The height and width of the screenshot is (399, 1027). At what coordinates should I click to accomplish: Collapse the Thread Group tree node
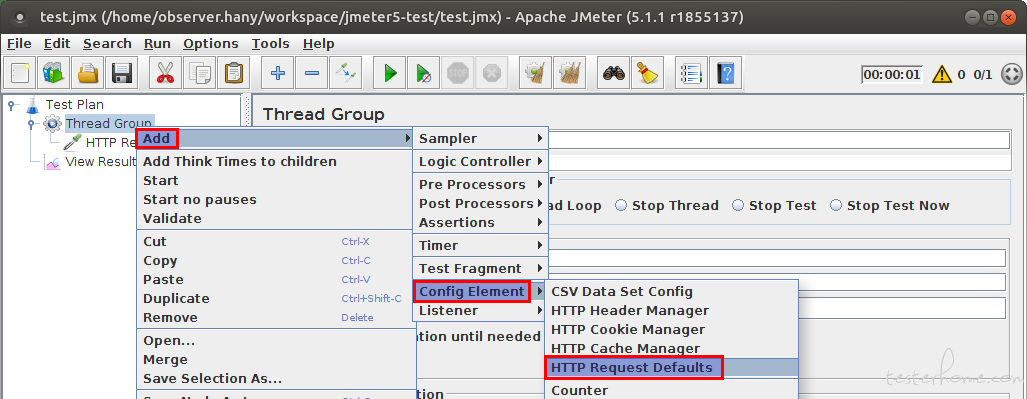point(31,123)
